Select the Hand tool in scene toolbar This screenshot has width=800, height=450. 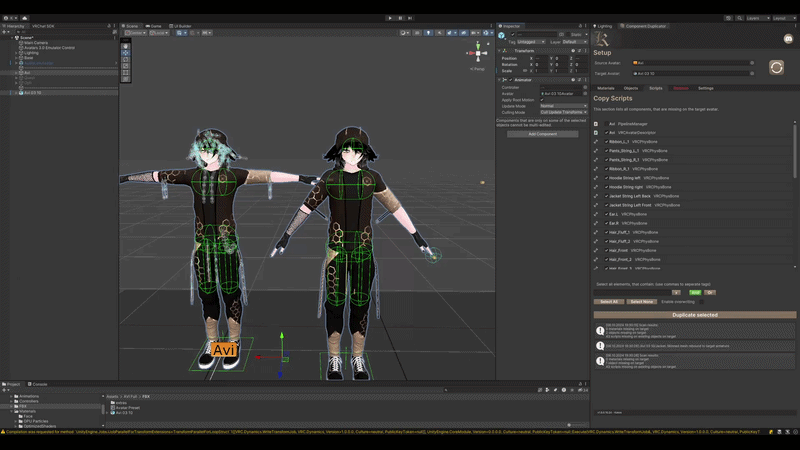coord(126,46)
